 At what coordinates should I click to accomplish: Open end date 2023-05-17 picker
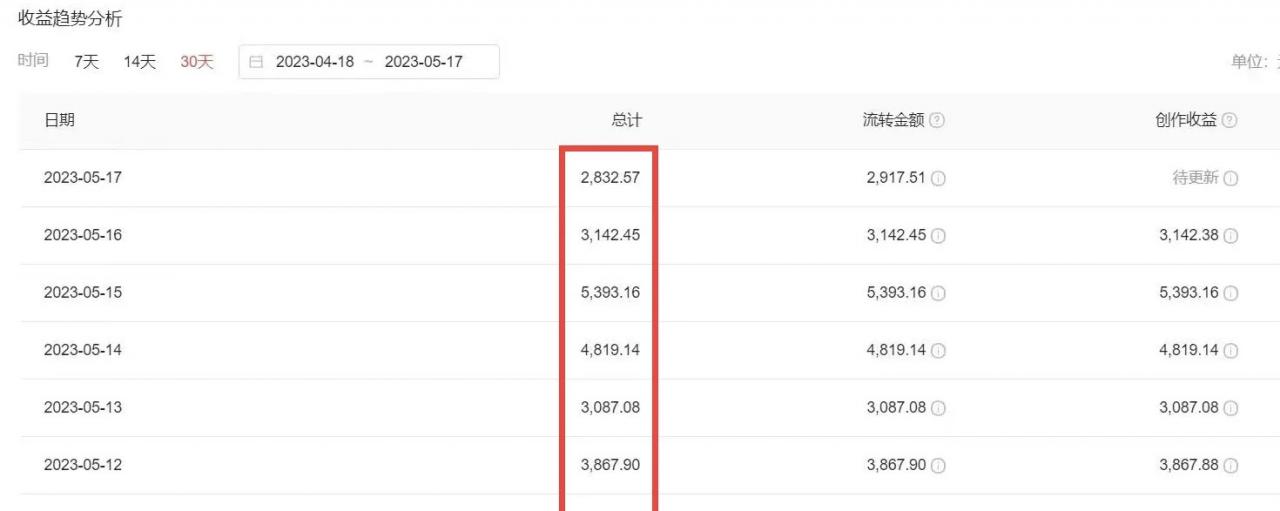pyautogui.click(x=424, y=62)
